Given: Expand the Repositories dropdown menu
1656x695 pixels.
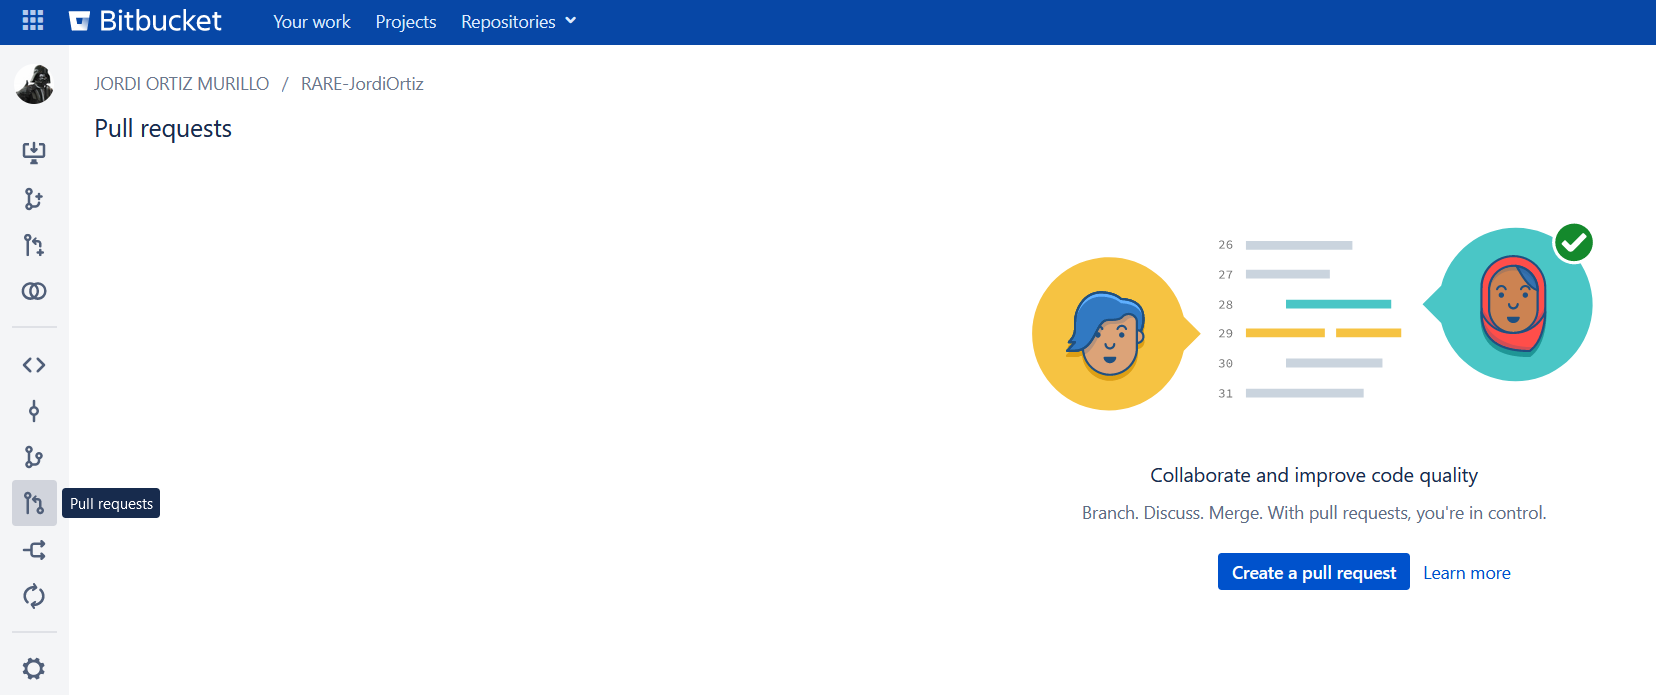Looking at the screenshot, I should coord(518,22).
